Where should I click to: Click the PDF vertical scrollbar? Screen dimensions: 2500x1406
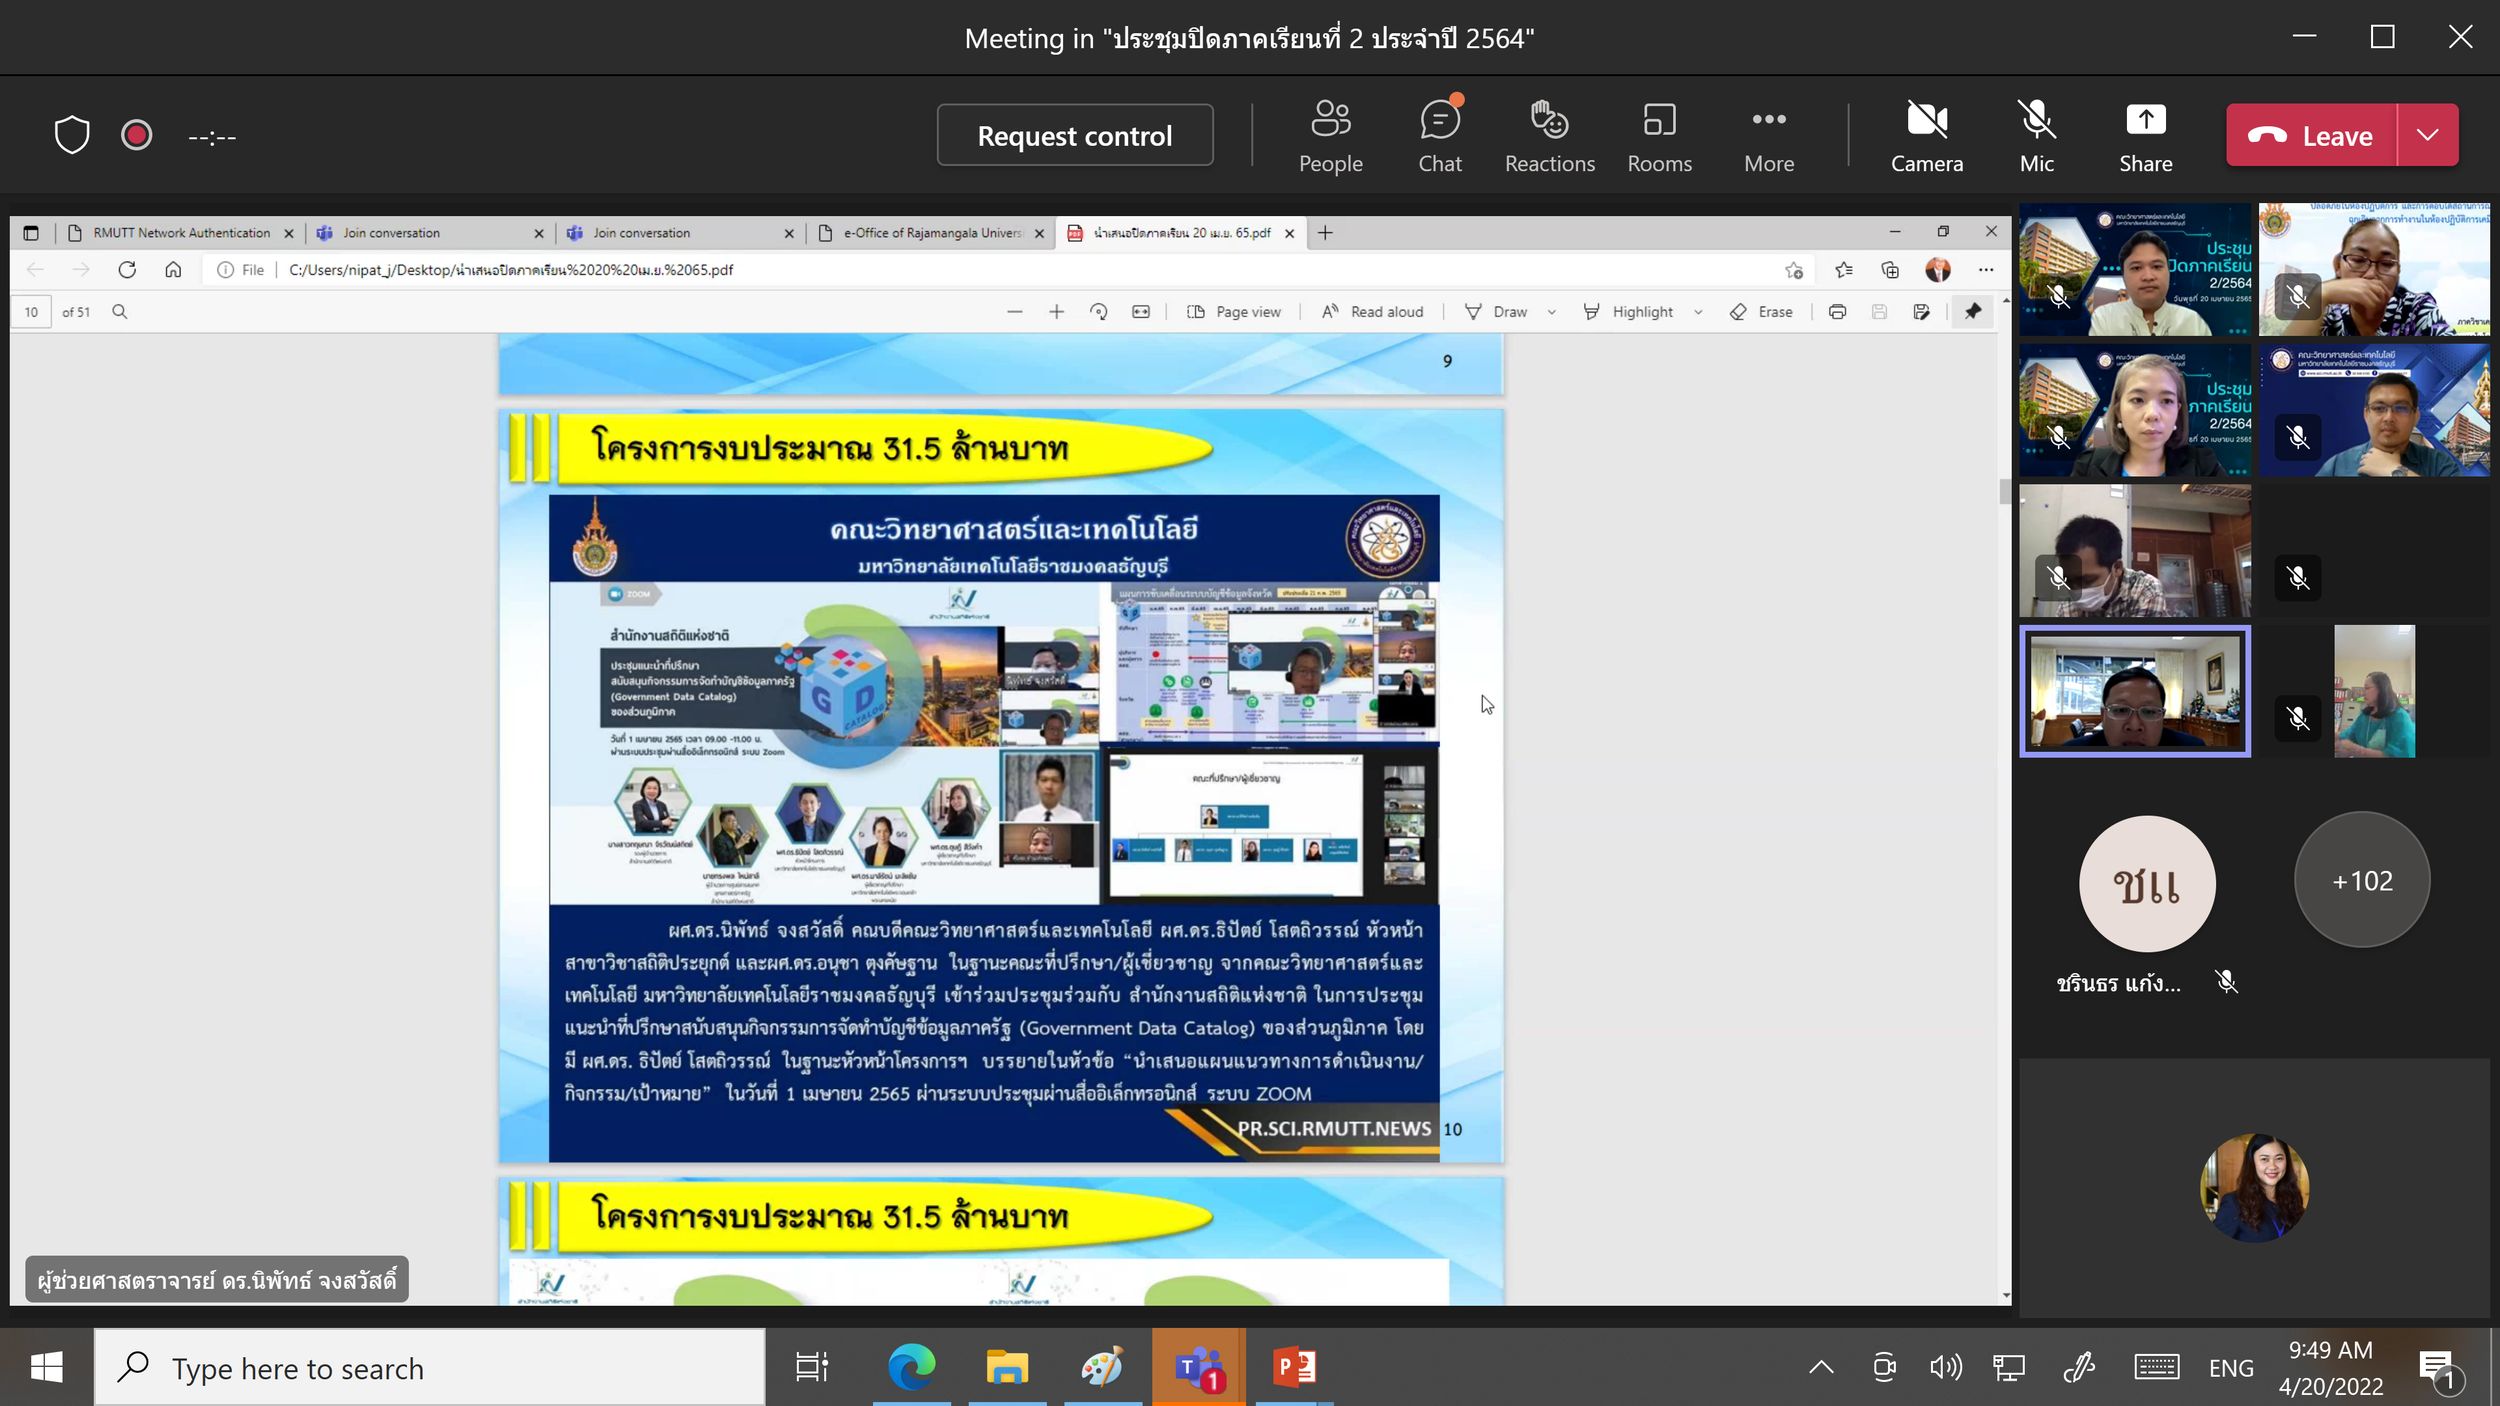pyautogui.click(x=2005, y=492)
